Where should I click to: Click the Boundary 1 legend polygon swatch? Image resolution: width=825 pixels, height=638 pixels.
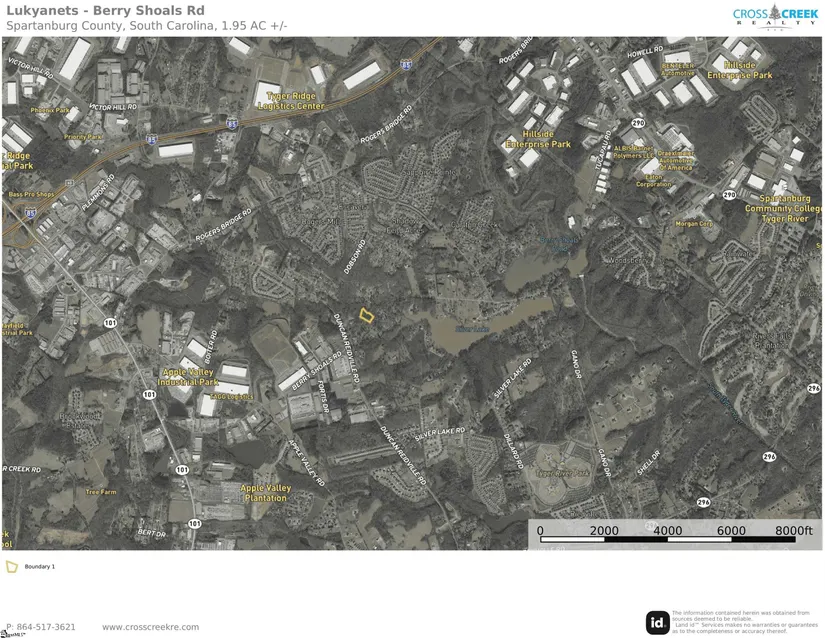point(12,566)
